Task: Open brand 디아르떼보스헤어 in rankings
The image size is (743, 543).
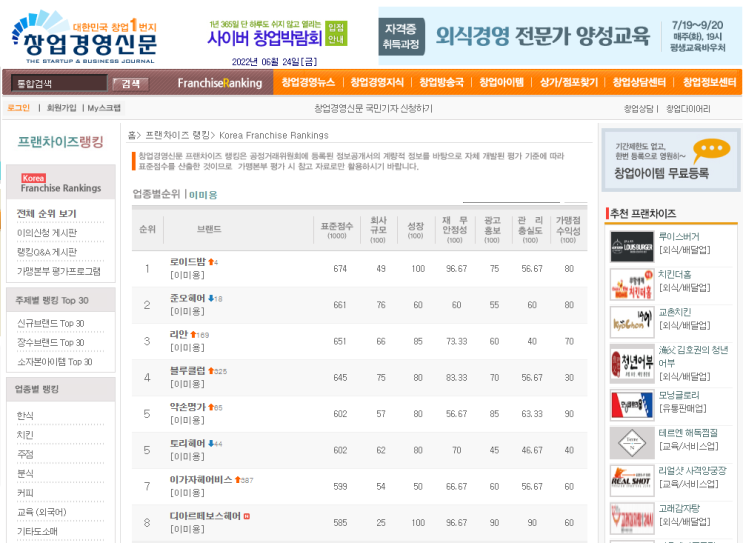Action: (205, 516)
